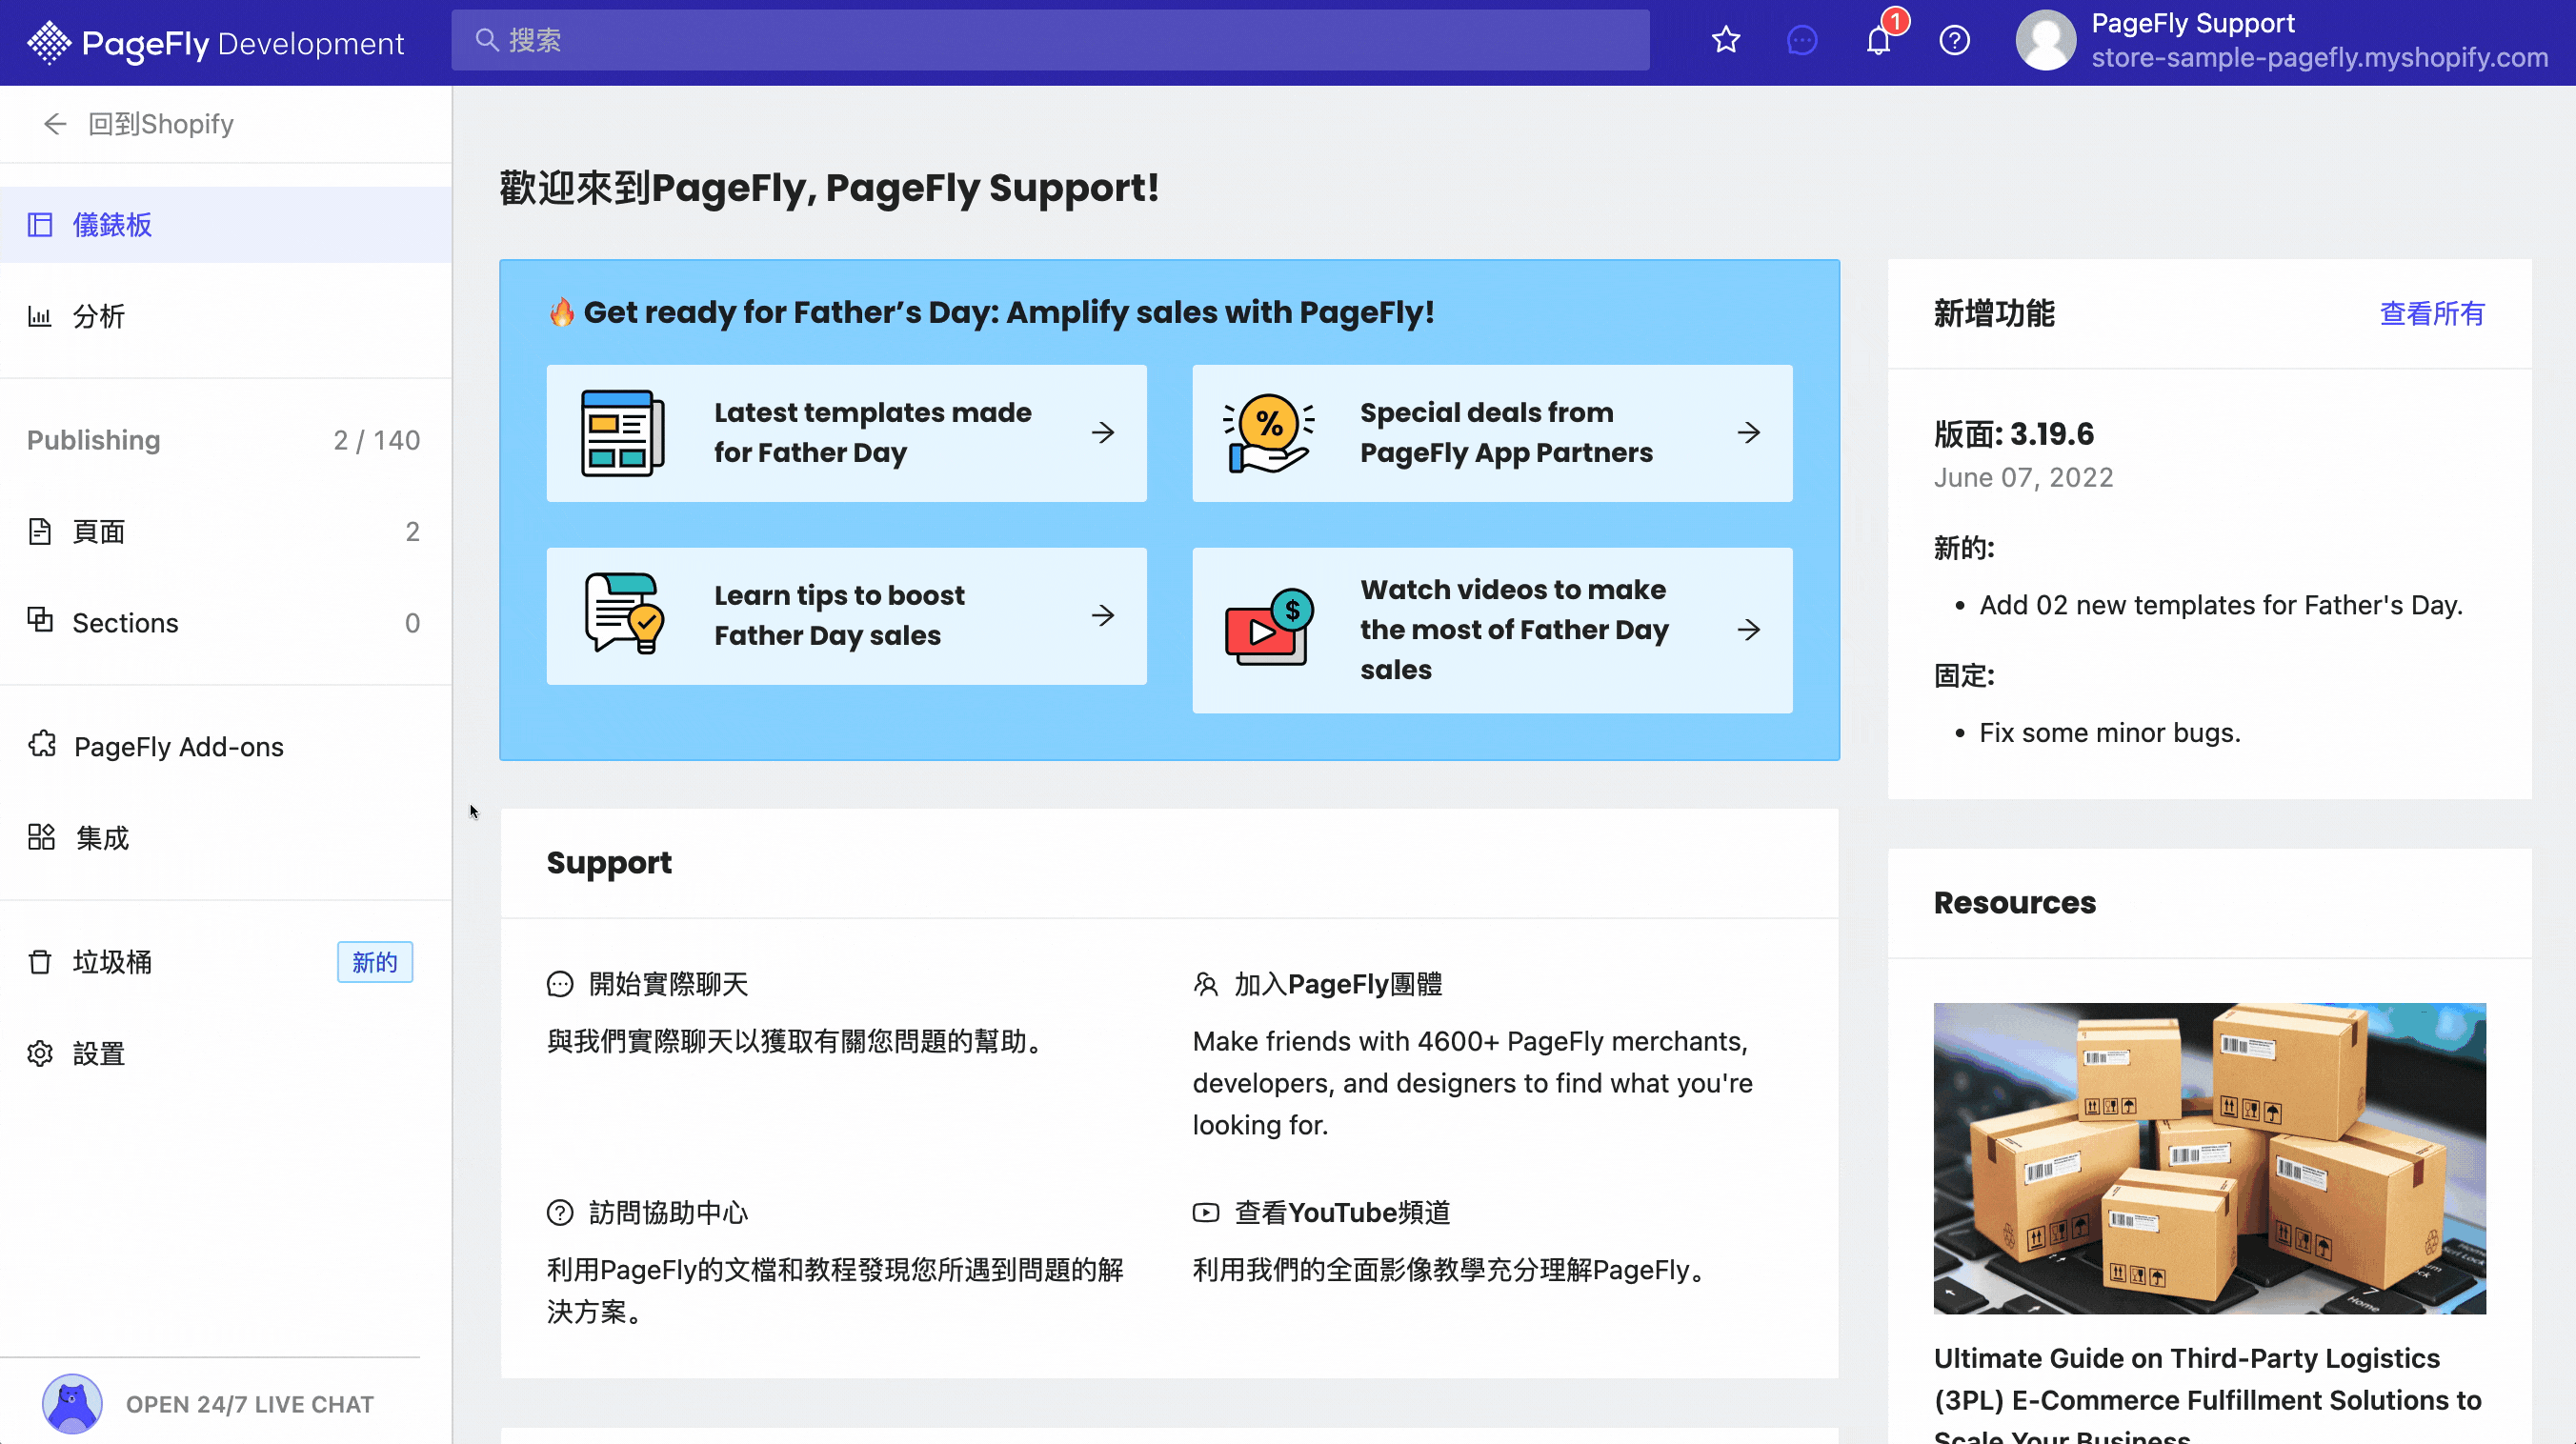
Task: Click the back arrow to Shopify
Action: click(x=55, y=124)
